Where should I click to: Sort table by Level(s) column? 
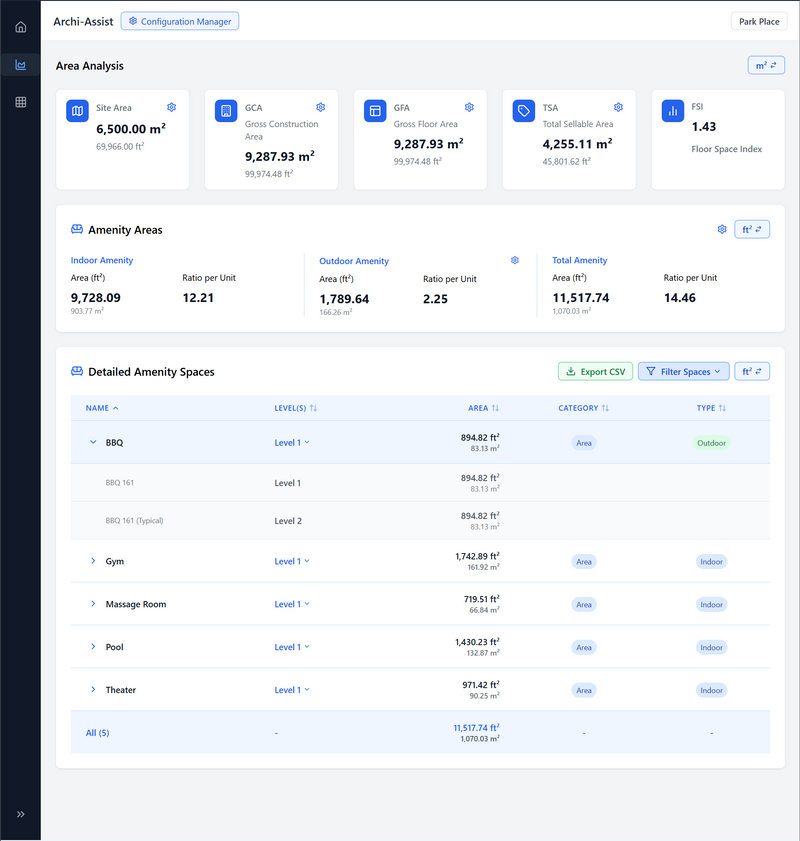tap(295, 408)
